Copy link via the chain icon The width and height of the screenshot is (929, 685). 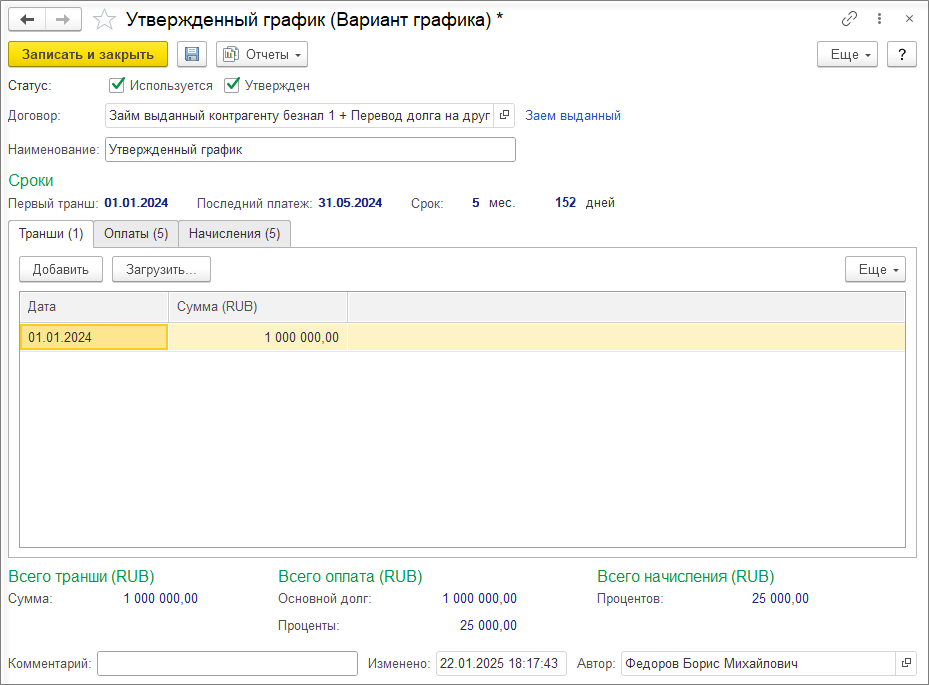(849, 19)
